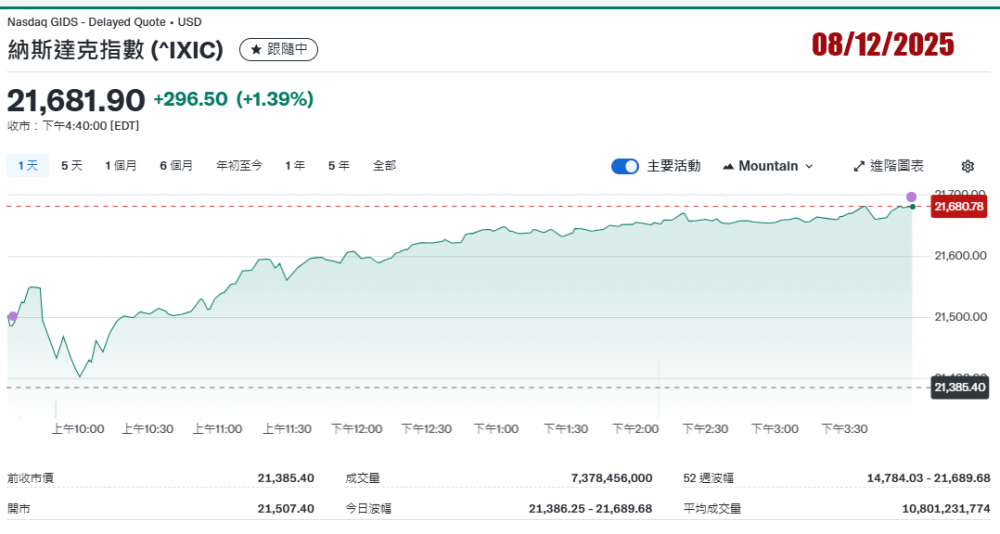Click the 下午2:00 time axis label
This screenshot has height=534, width=1000.
pyautogui.click(x=636, y=429)
